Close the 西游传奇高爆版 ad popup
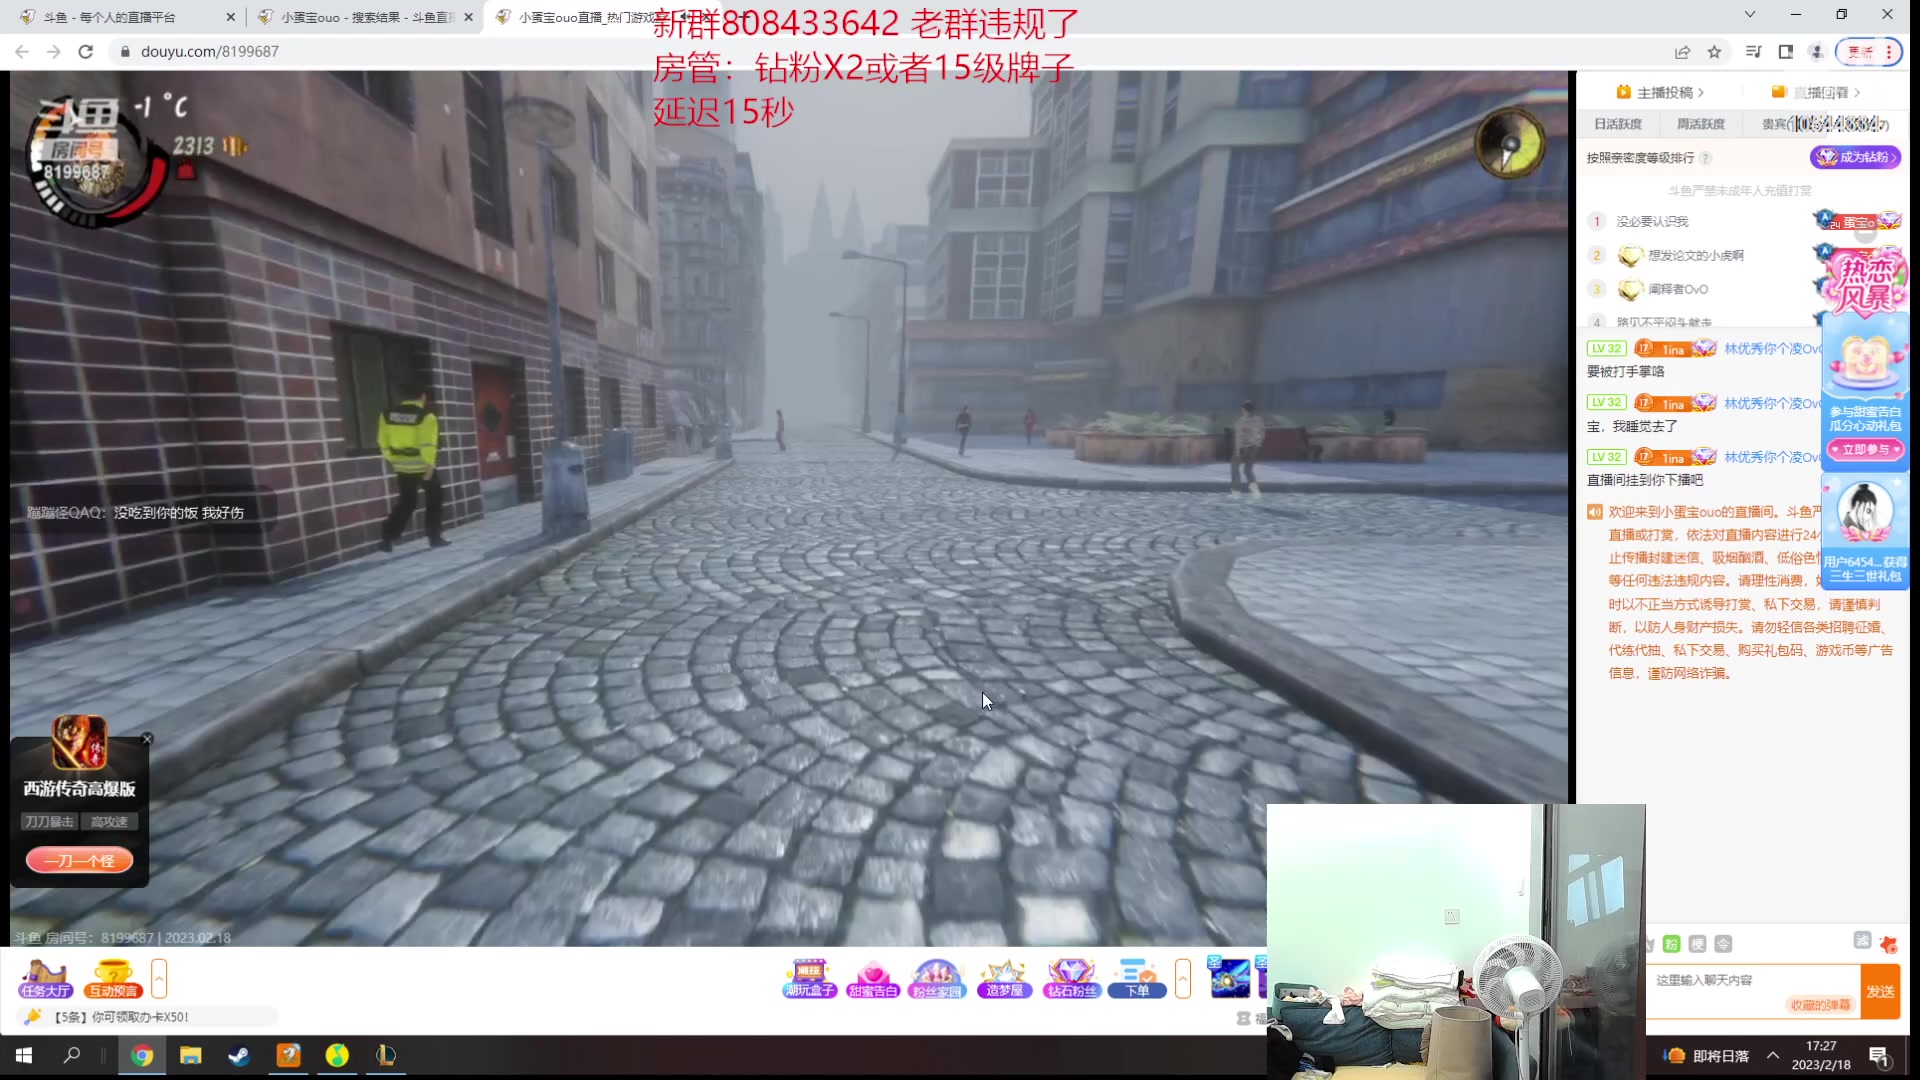 [147, 739]
